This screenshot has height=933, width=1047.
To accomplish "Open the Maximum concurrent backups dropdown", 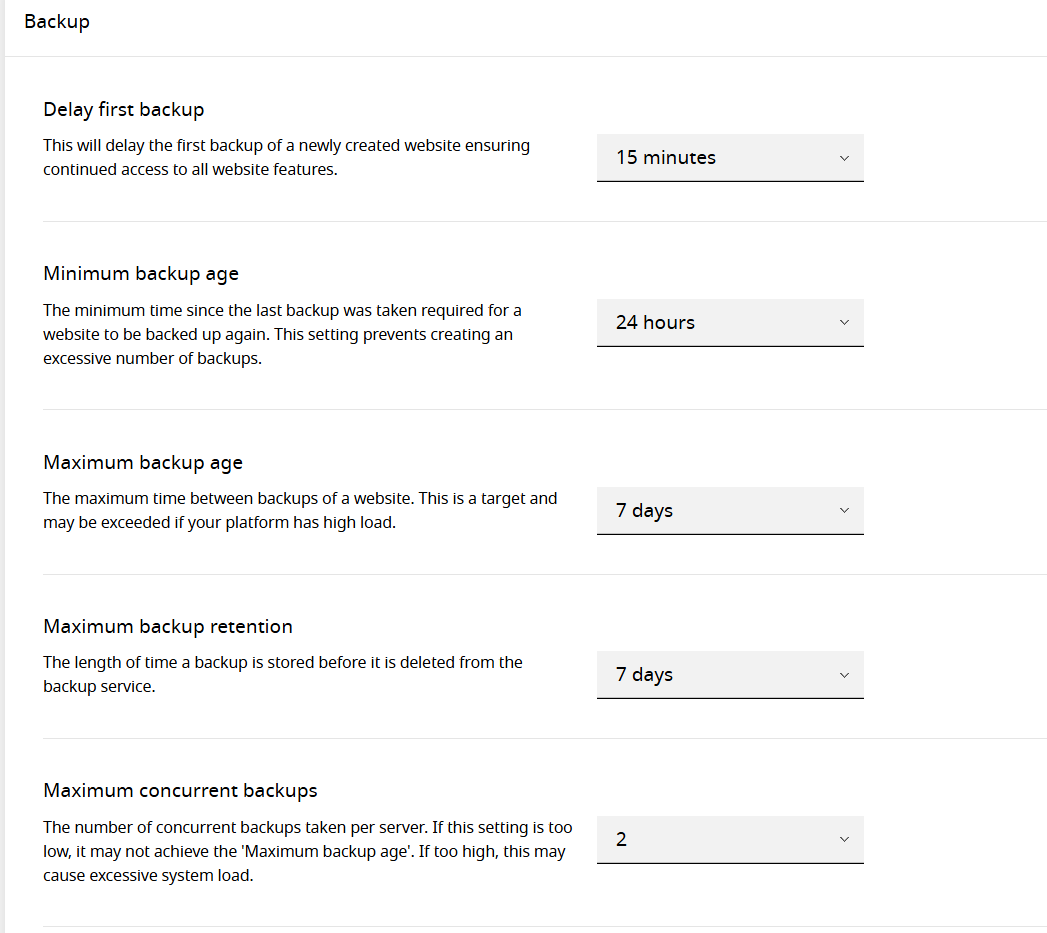I will [729, 839].
